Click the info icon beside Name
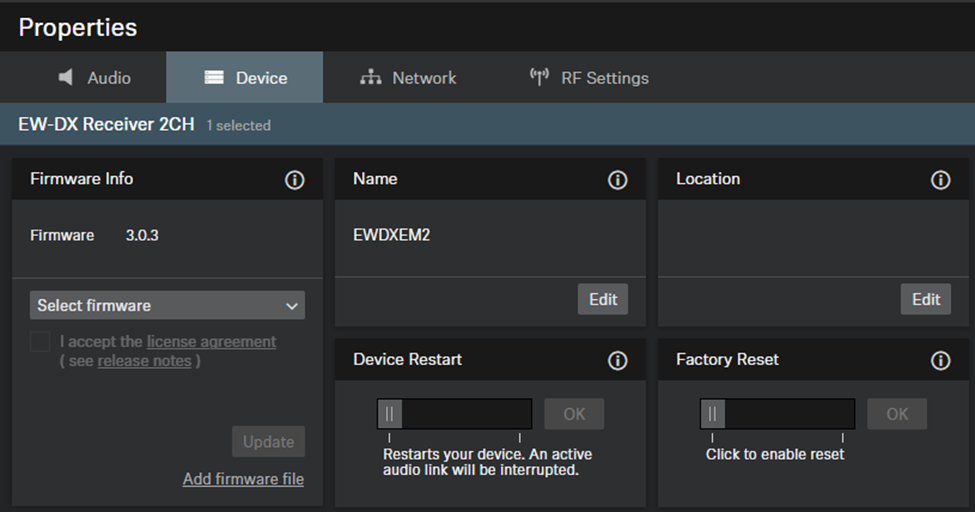The height and width of the screenshot is (512, 975). tap(617, 180)
